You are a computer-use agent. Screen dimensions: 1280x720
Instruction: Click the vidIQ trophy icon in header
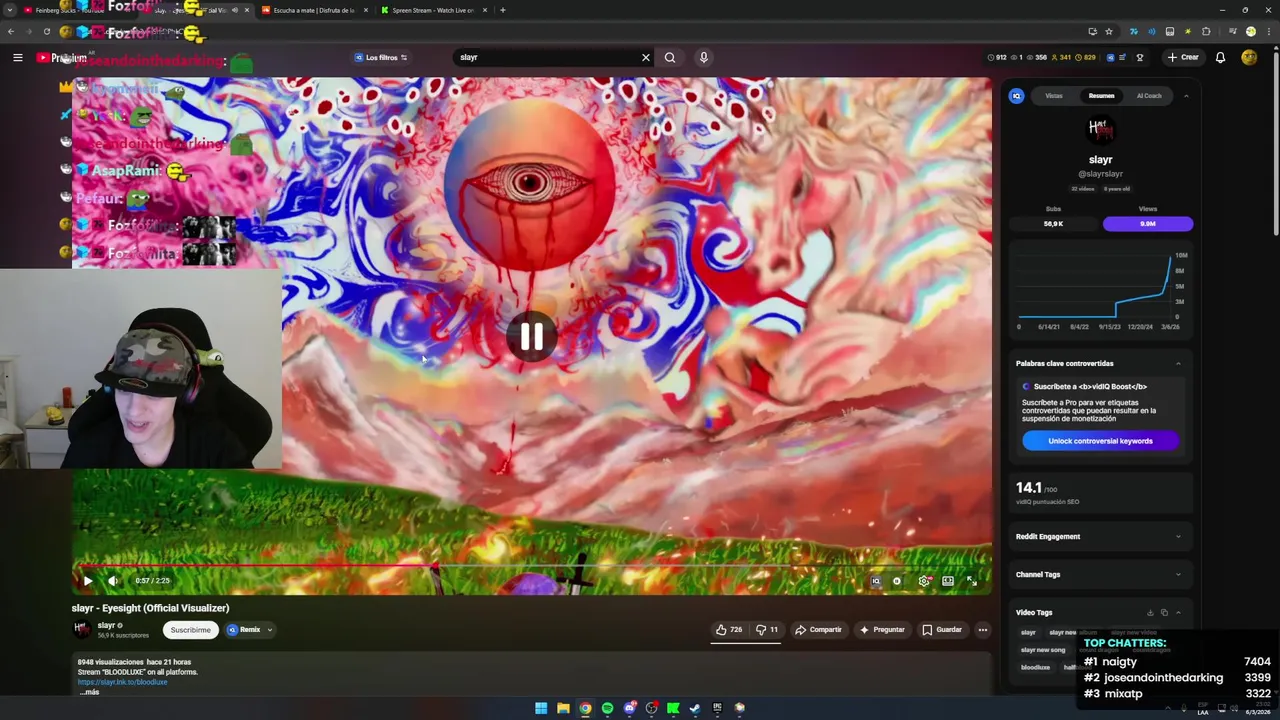[x=1140, y=58]
